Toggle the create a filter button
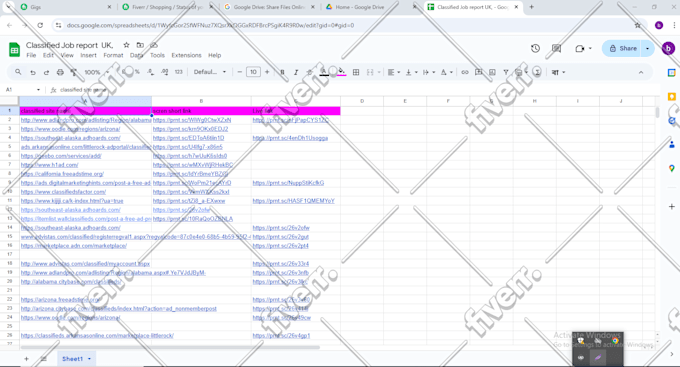This screenshot has height=367, width=680. (x=506, y=72)
